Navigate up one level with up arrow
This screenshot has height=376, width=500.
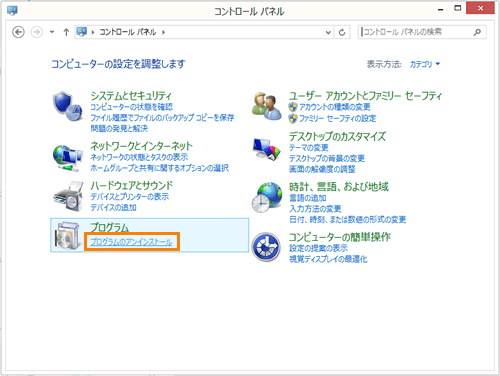(66, 32)
